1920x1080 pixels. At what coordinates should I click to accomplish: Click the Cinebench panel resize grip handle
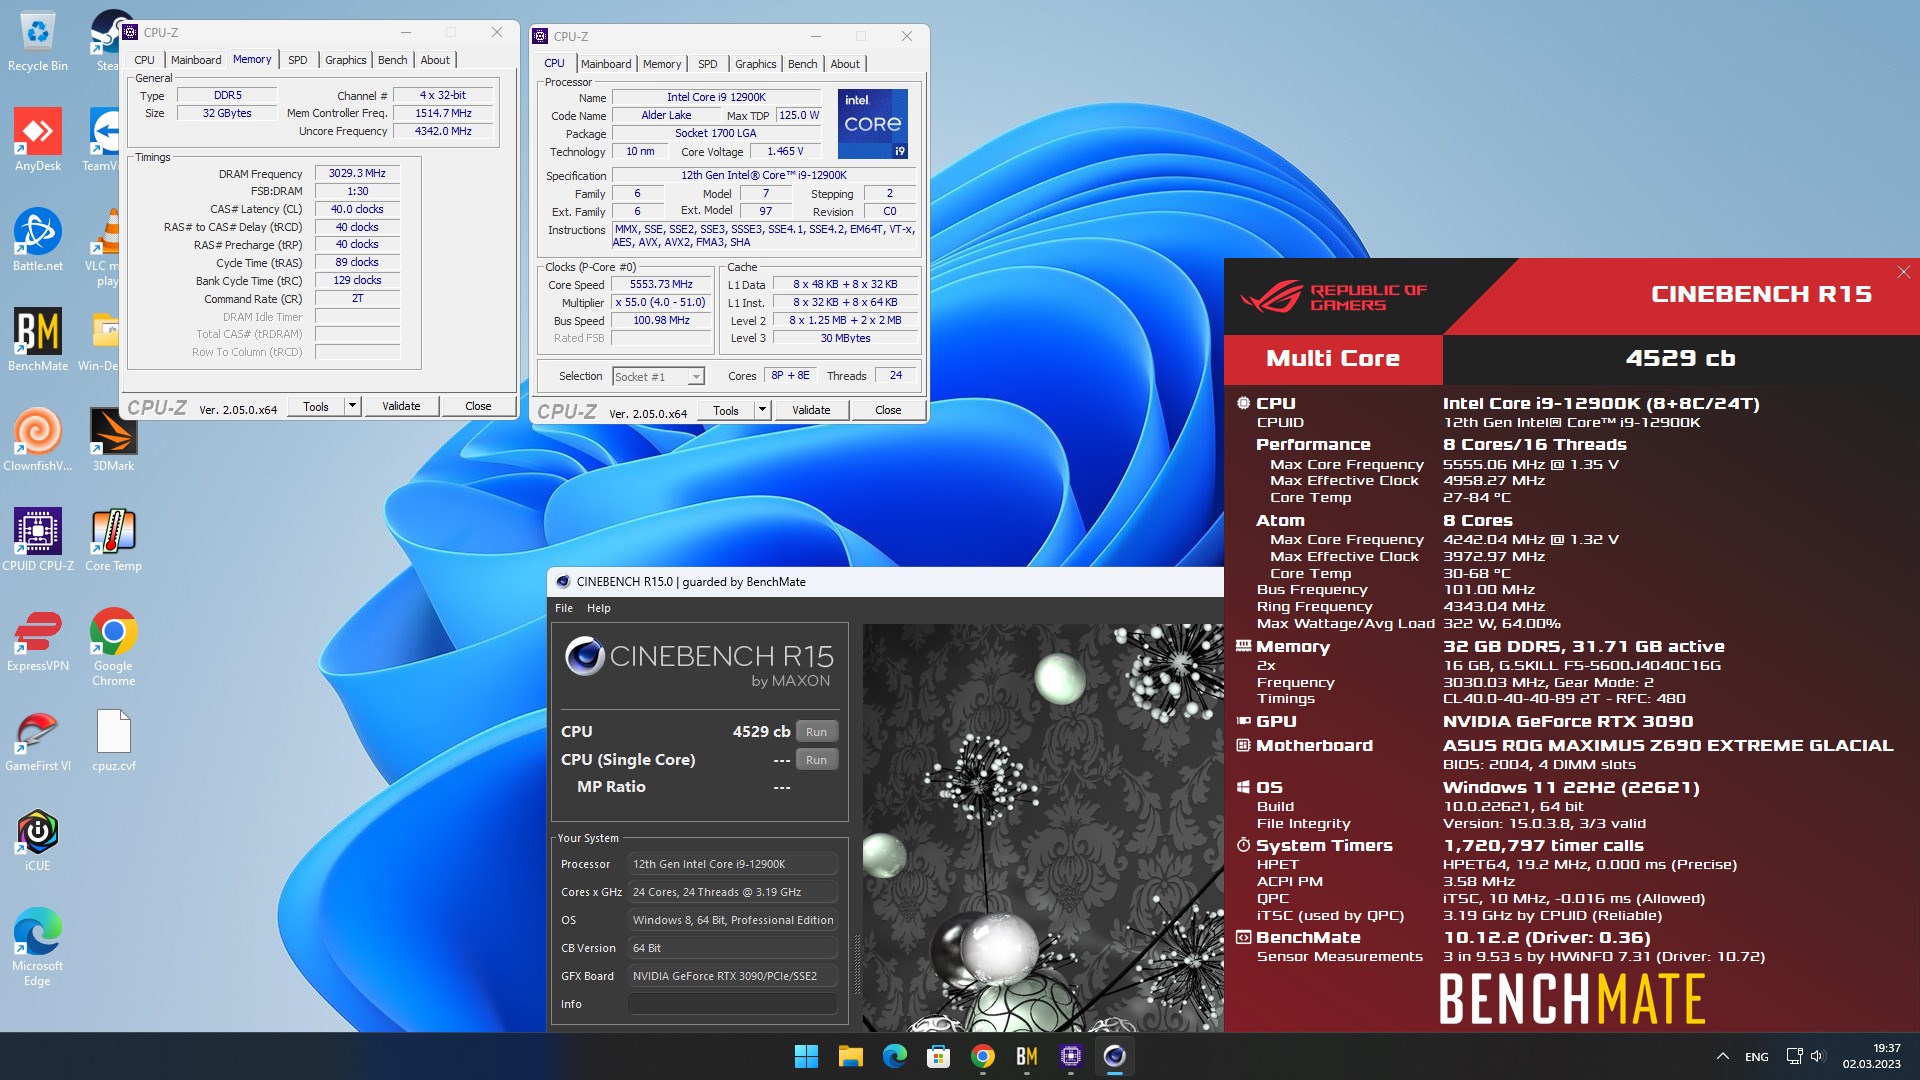pyautogui.click(x=856, y=964)
